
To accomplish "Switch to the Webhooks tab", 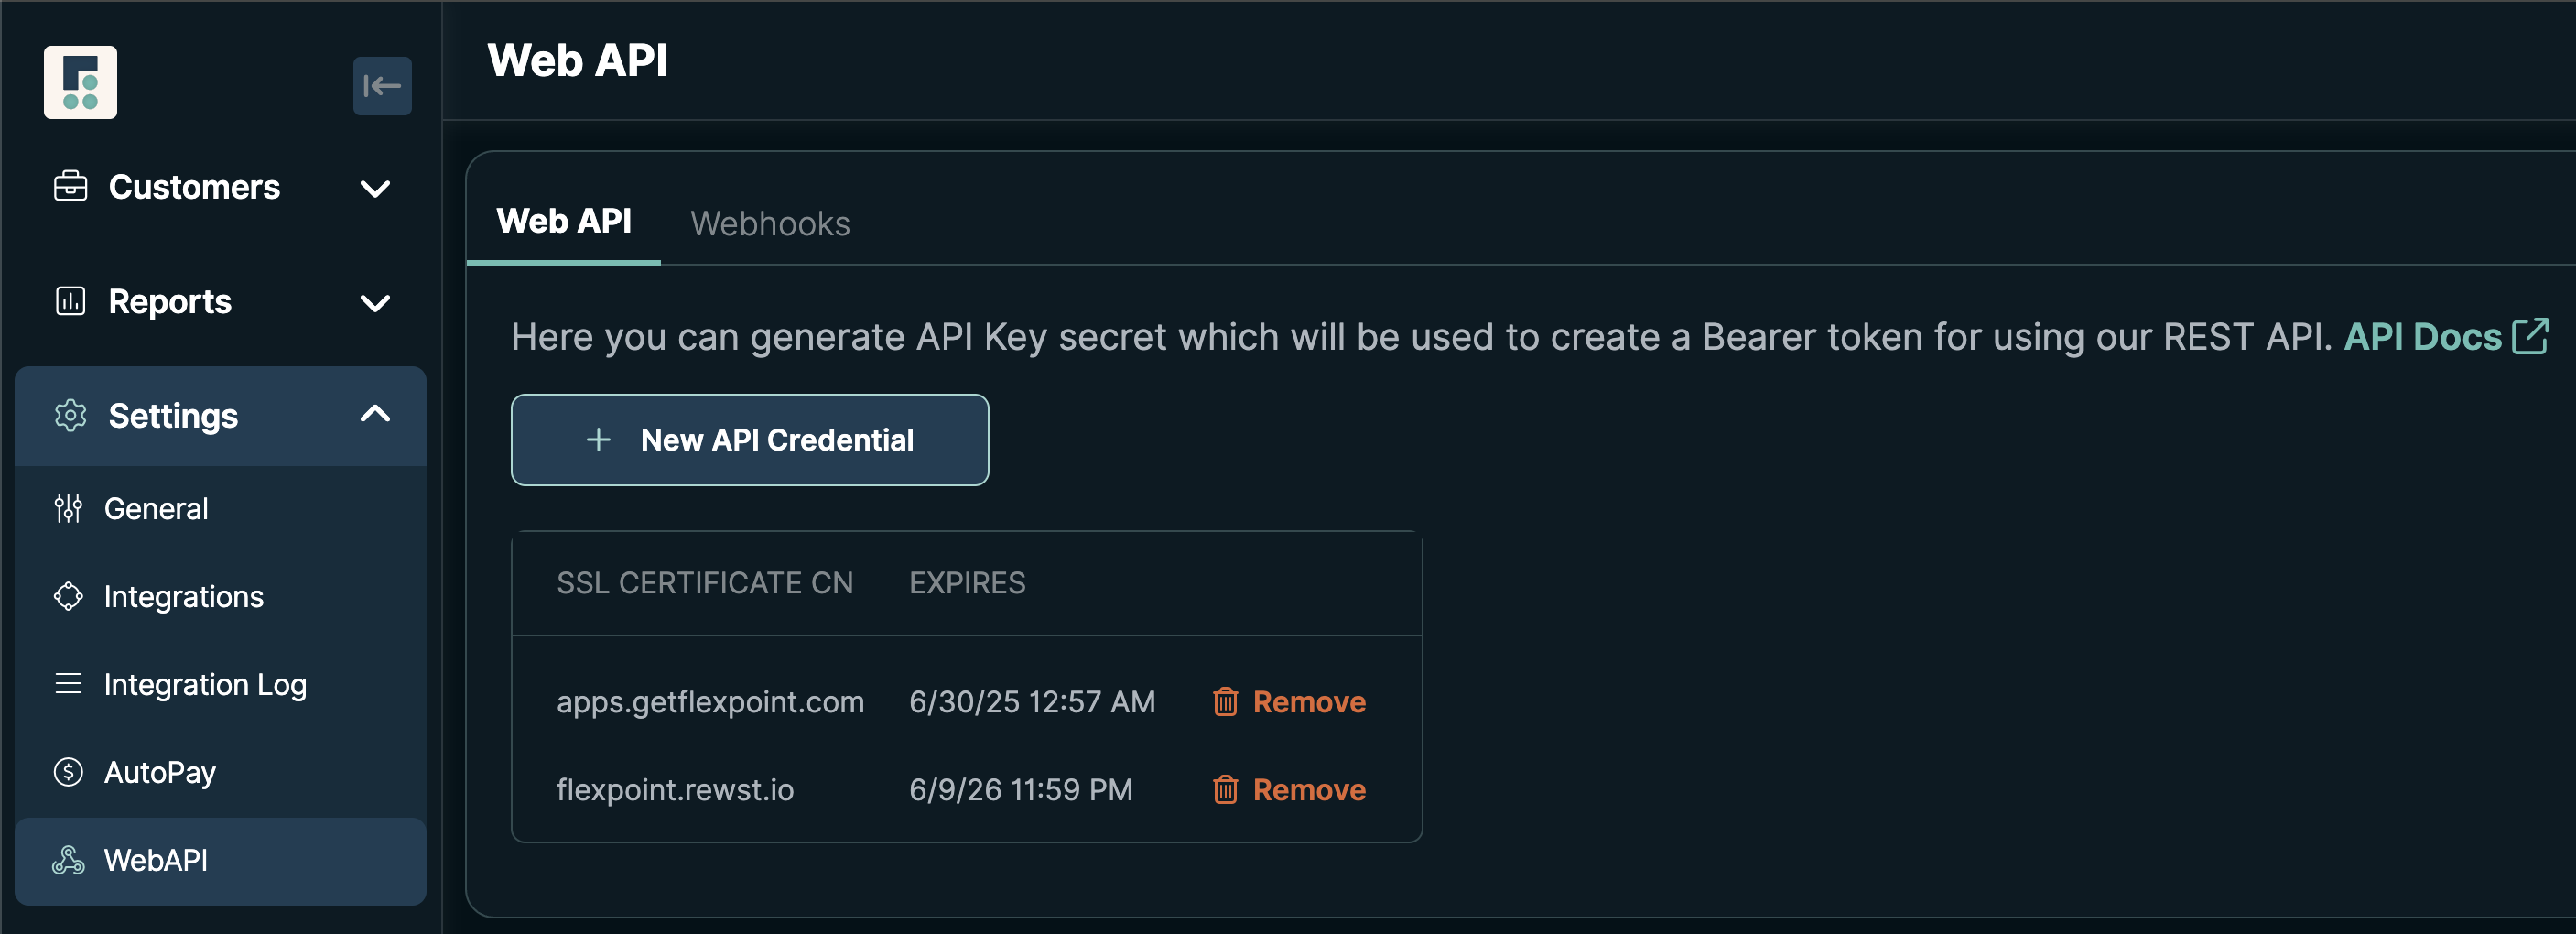I will 770,224.
